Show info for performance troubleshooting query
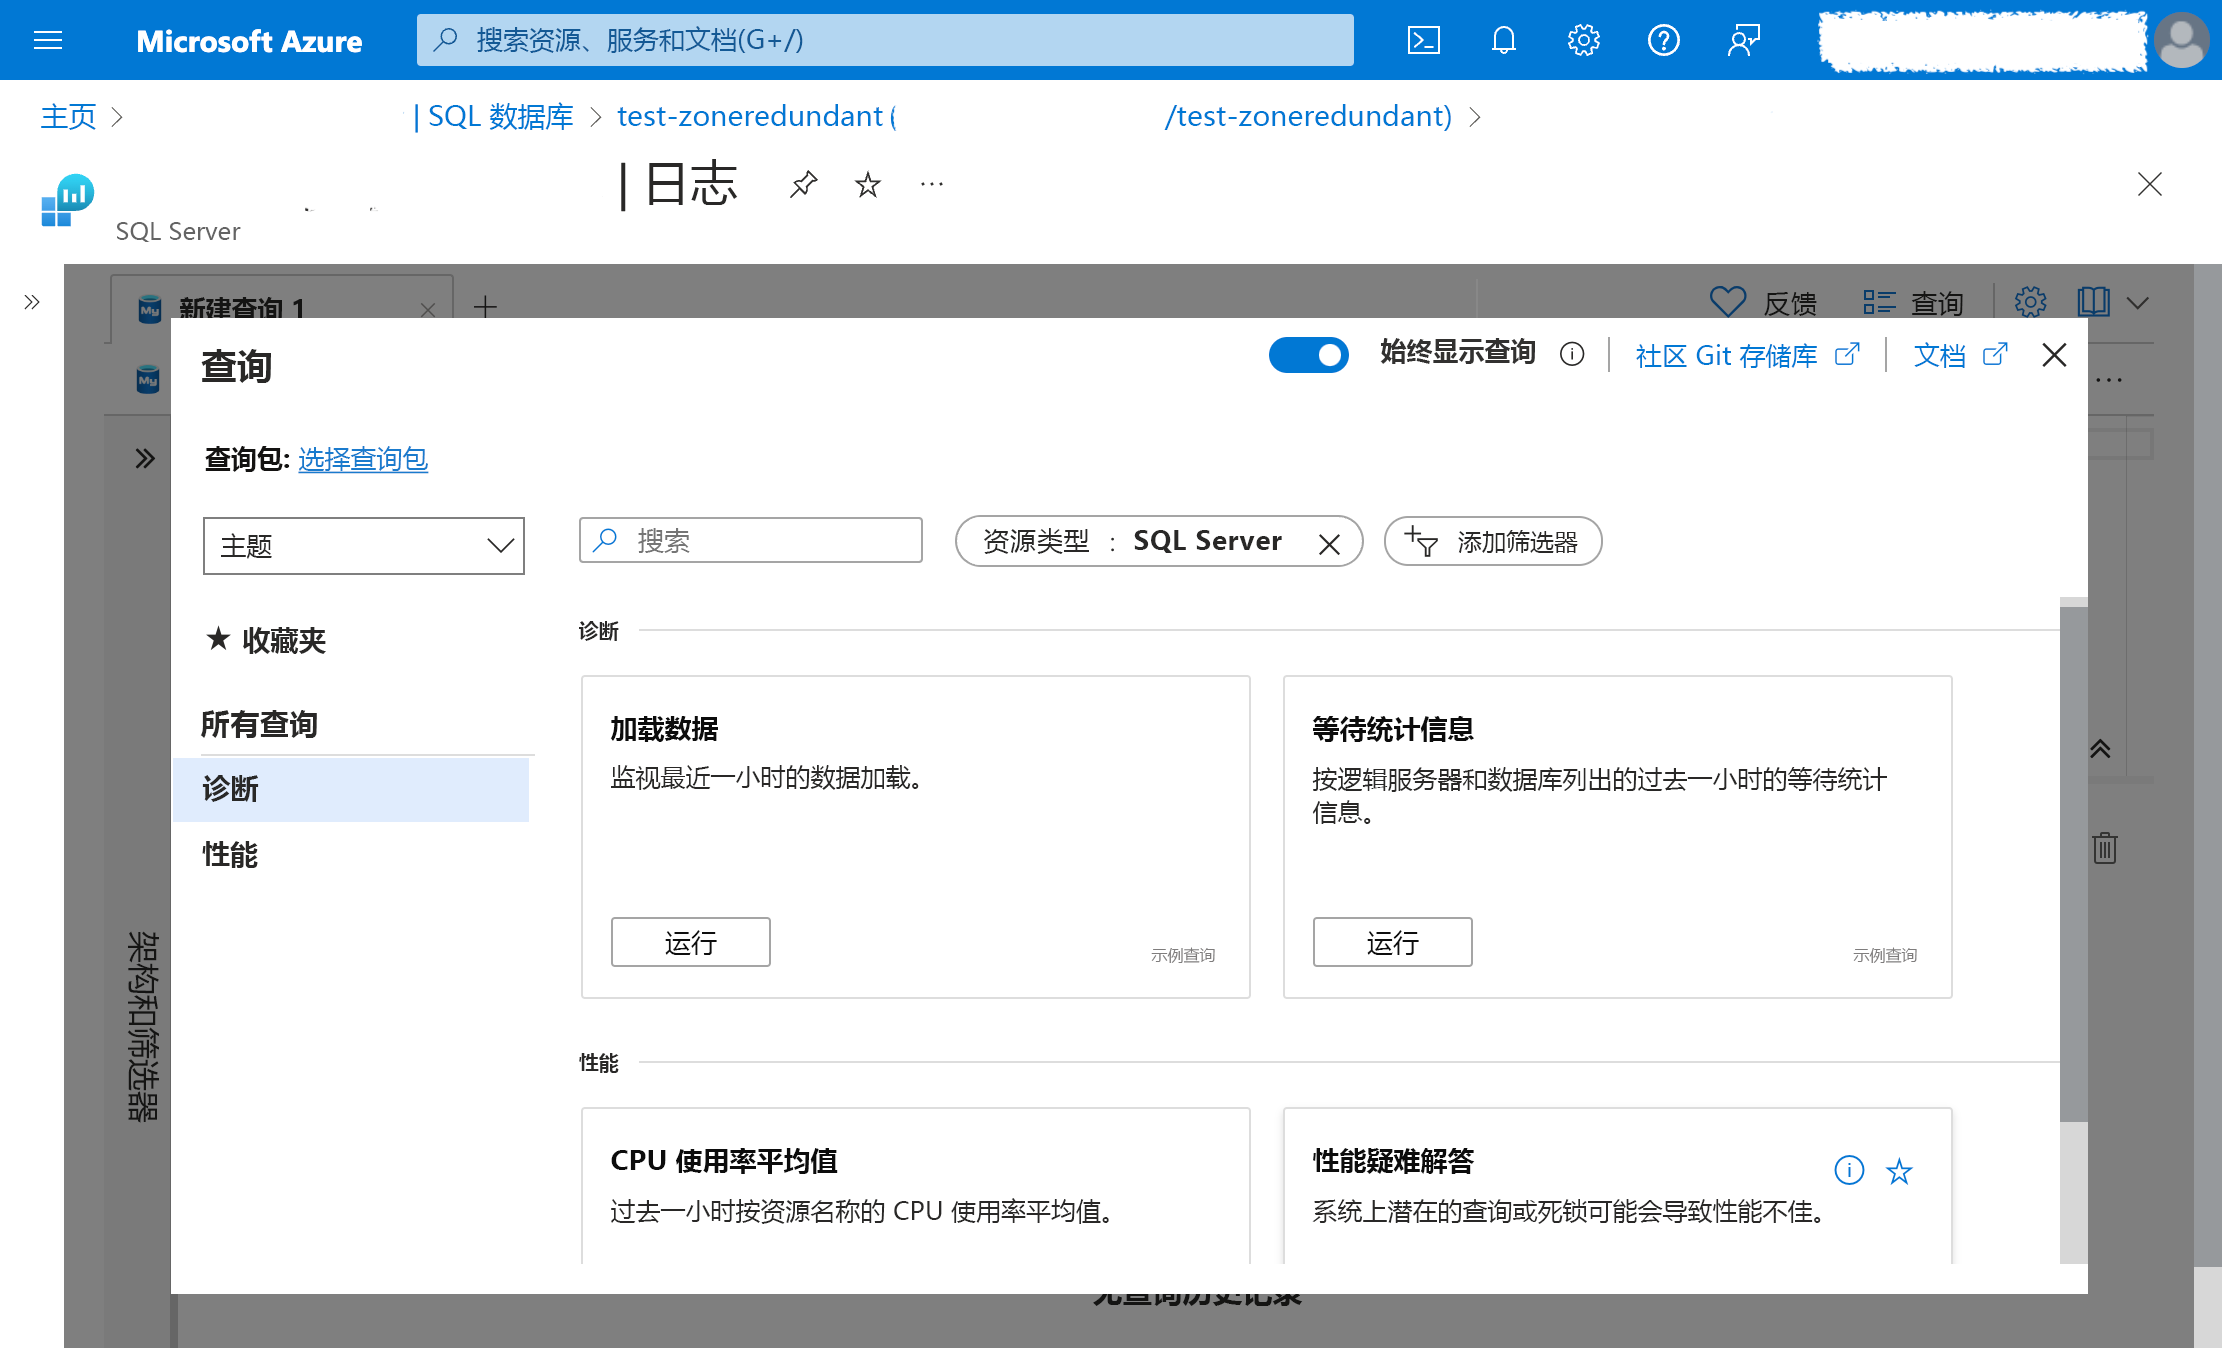 click(1849, 1170)
